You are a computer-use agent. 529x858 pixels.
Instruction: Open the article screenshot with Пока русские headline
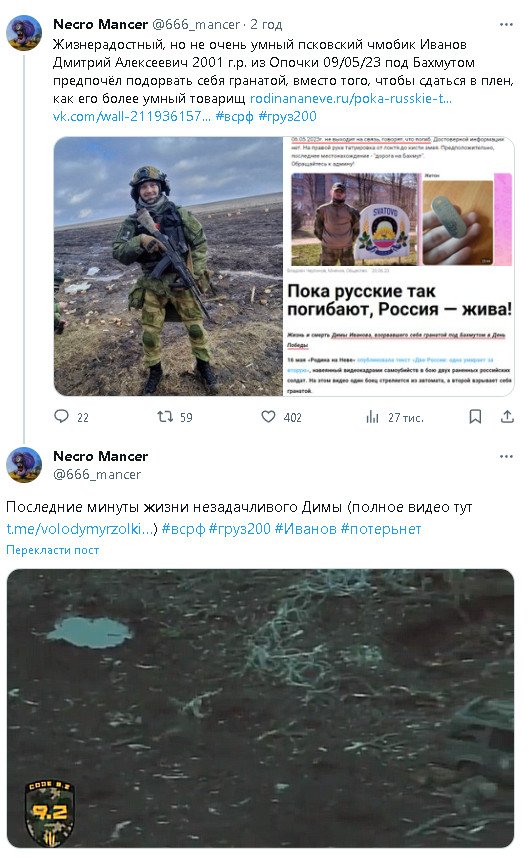tap(399, 266)
